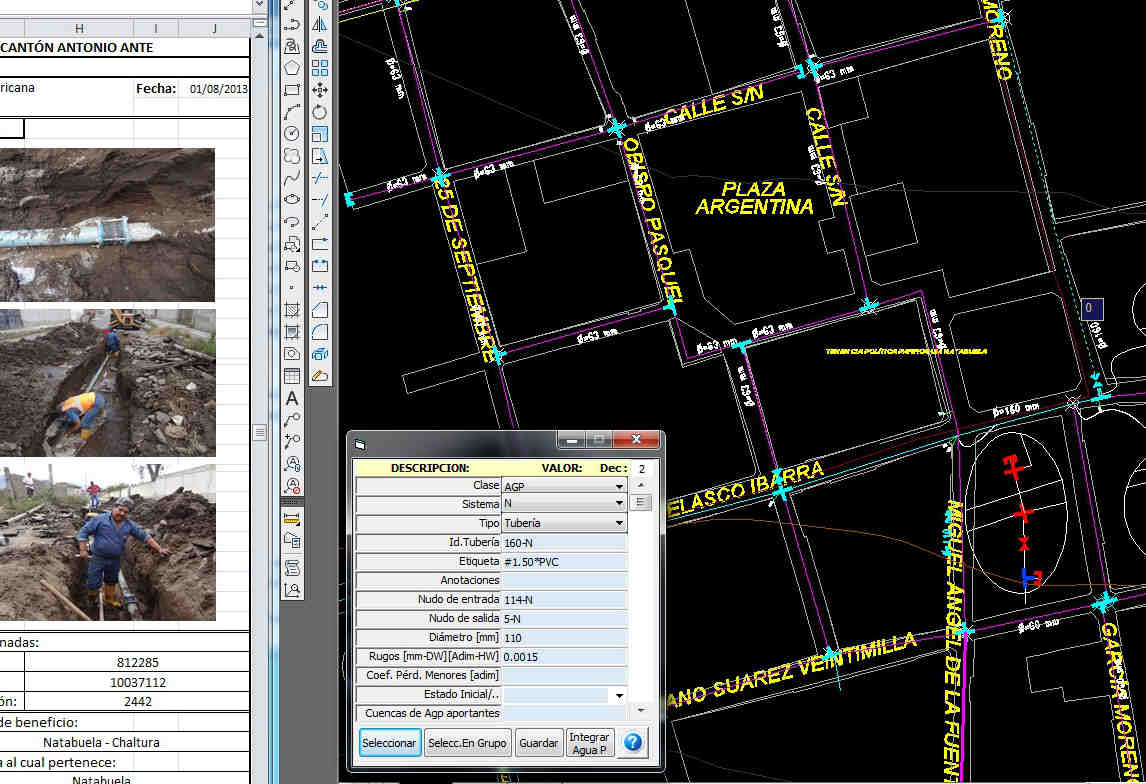Click the Spline curve tool
This screenshot has width=1146, height=784.
click(292, 178)
